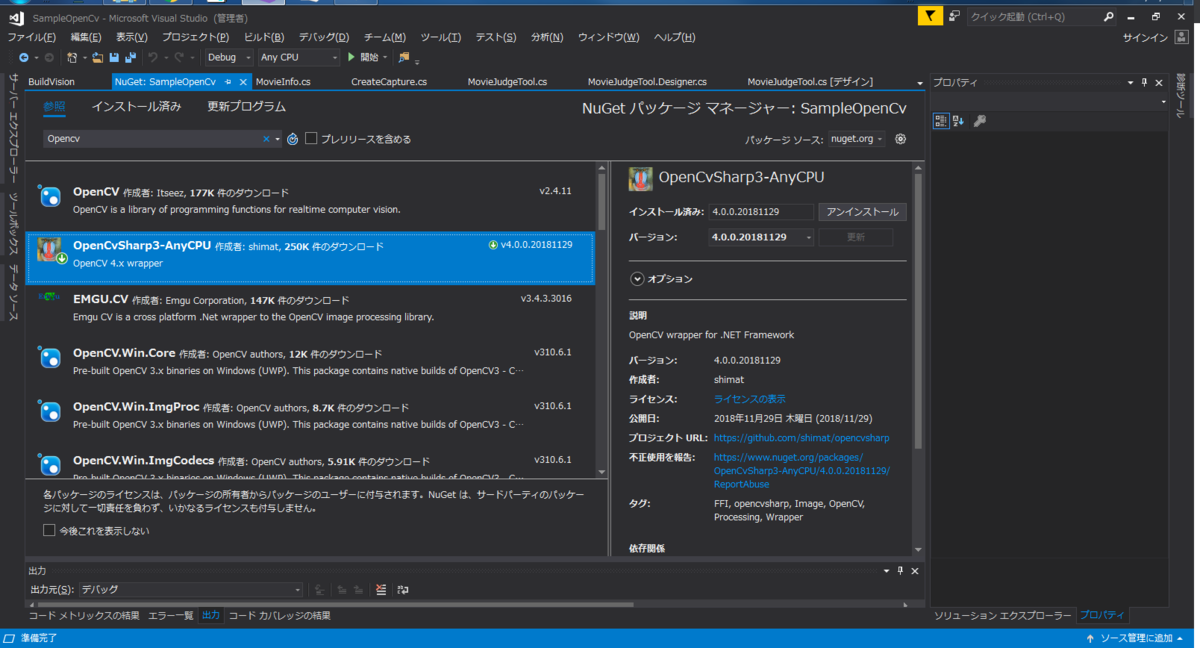Click the Opencv search input field
Viewport: 1200px width, 648px height.
click(152, 139)
